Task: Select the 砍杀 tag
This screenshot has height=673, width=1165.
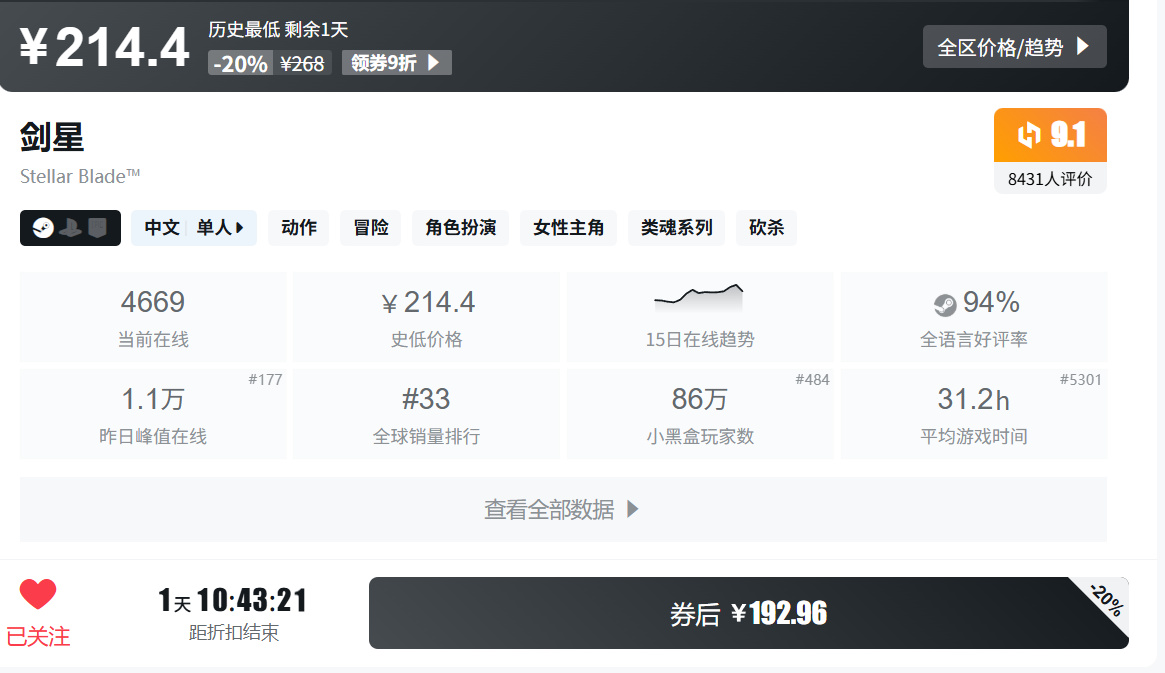Action: pos(766,228)
